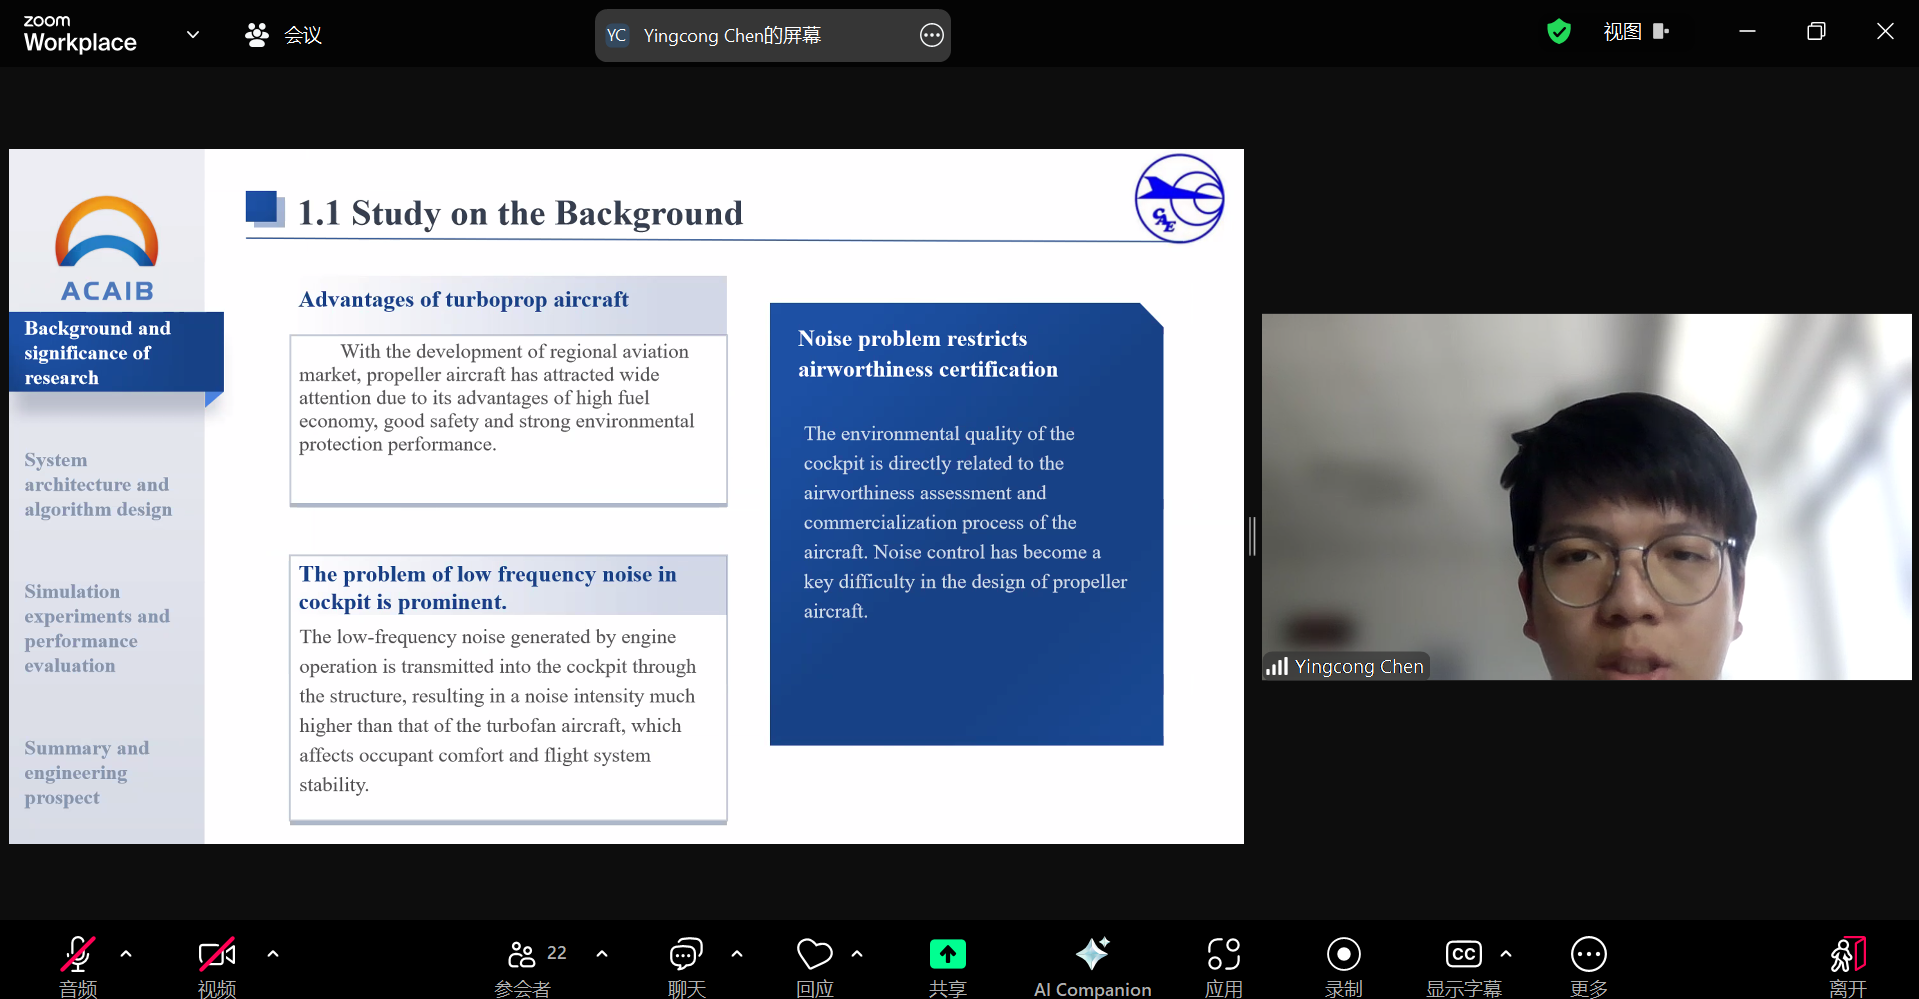Open apps icon in toolbar

click(x=1224, y=955)
